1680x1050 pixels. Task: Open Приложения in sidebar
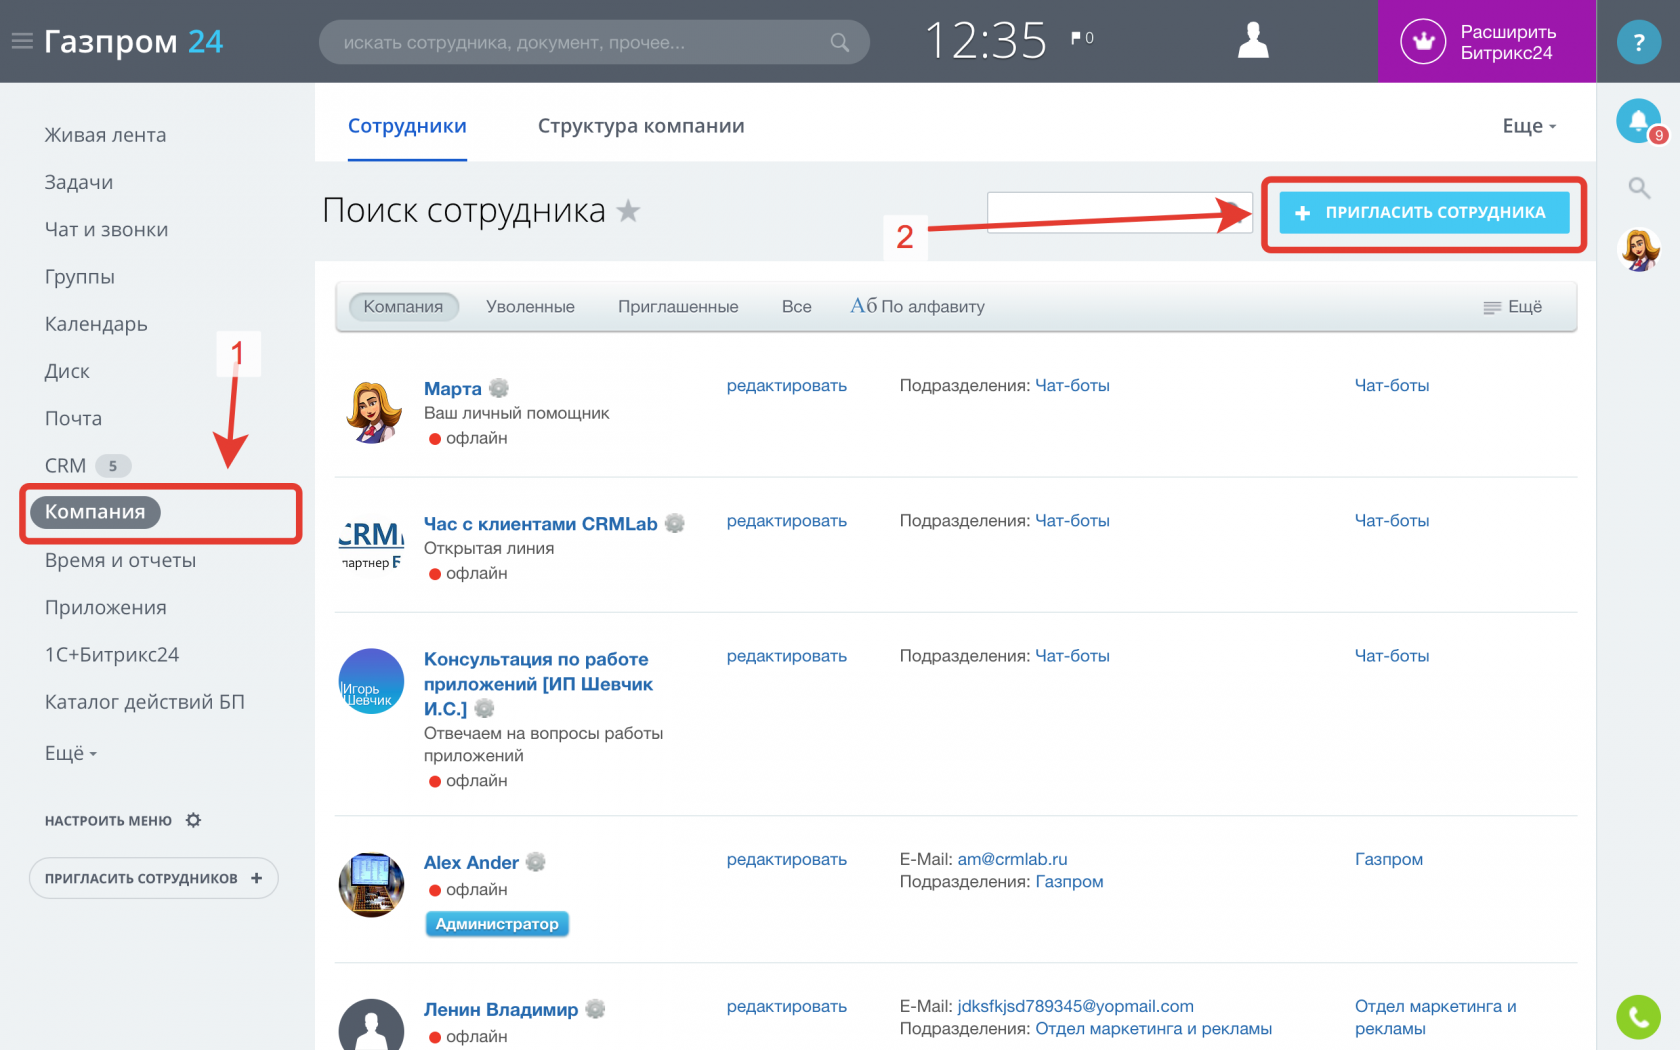point(105,607)
